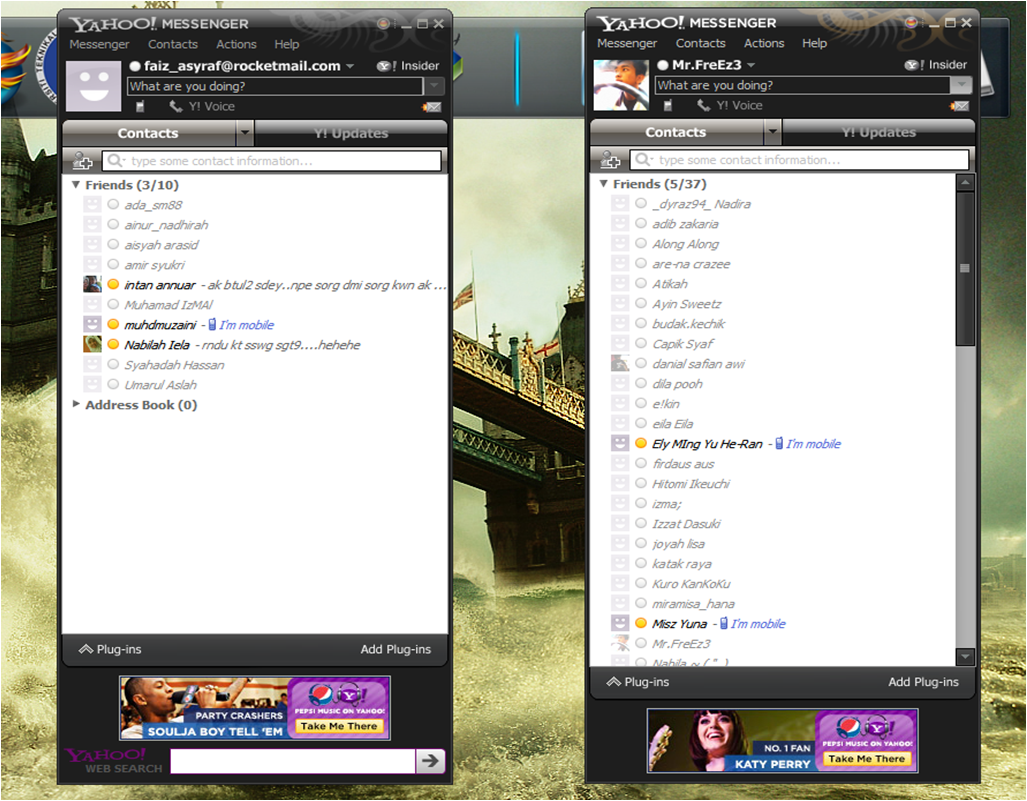Switch to Y! Updates tab in left window
The image size is (1027, 801).
point(351,133)
